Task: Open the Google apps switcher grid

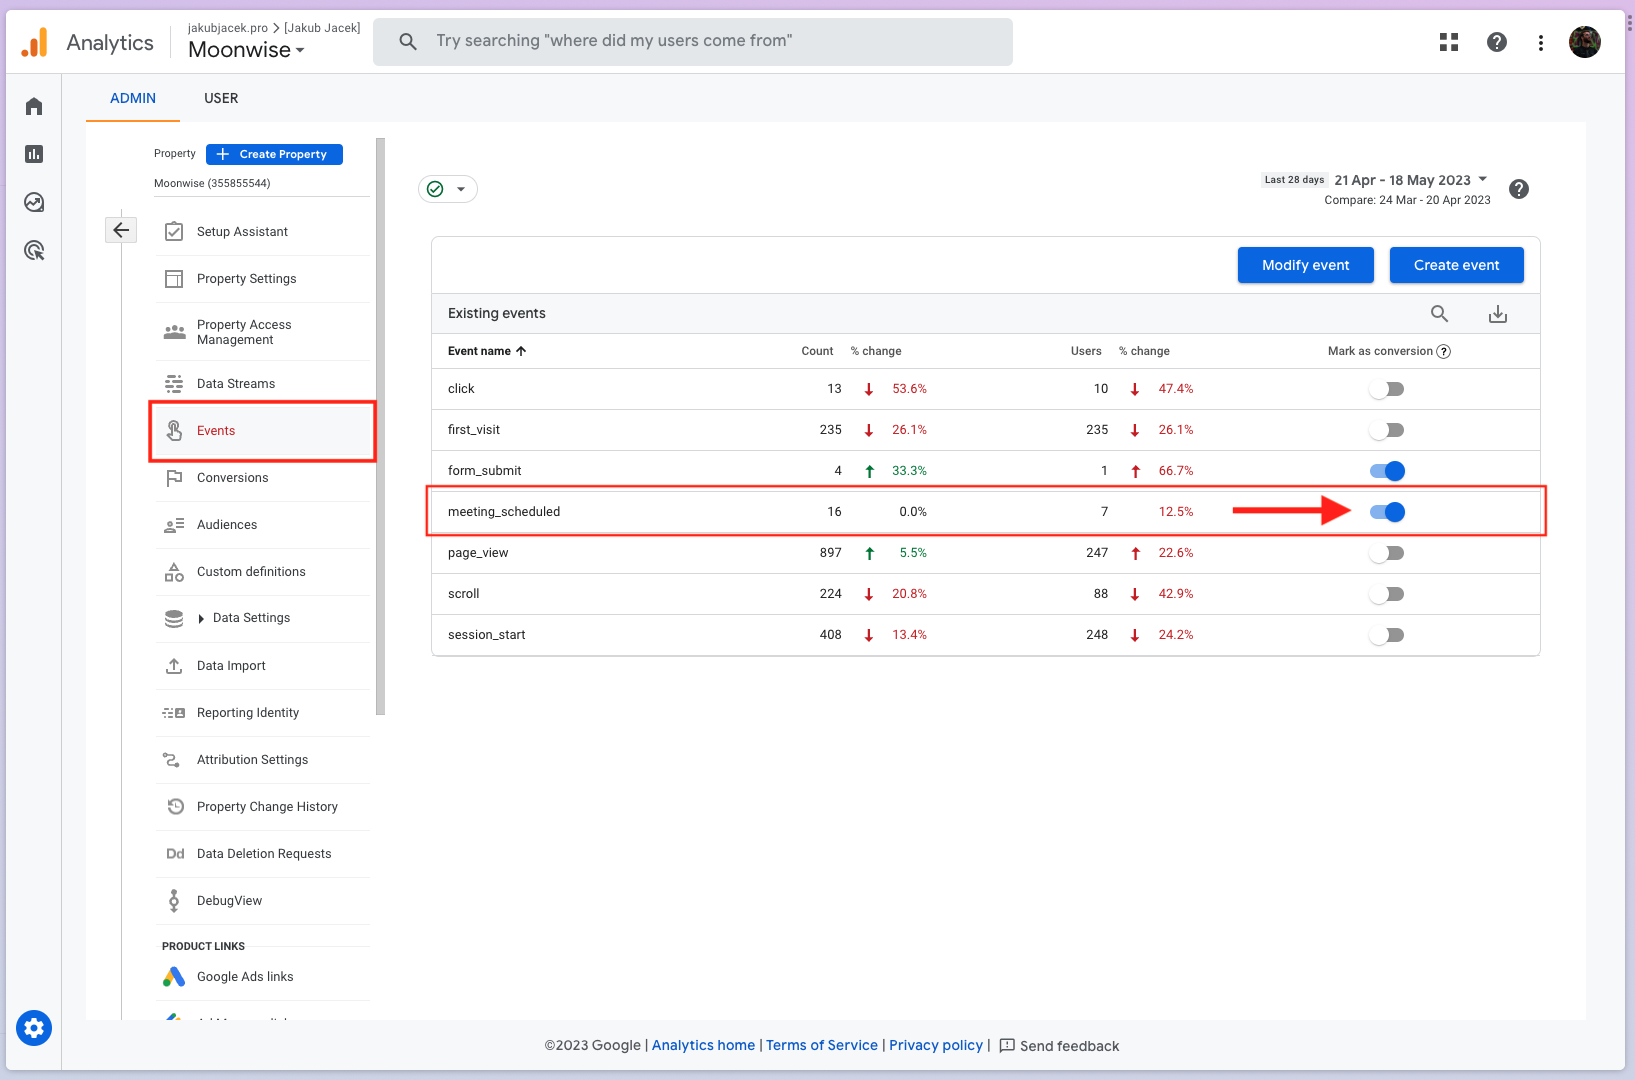Action: (x=1448, y=41)
